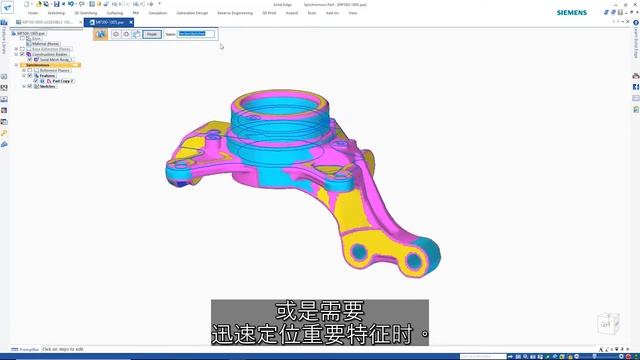The image size is (640, 360).
Task: Open the Add-Ins ribbon tab
Action: pos(332,13)
